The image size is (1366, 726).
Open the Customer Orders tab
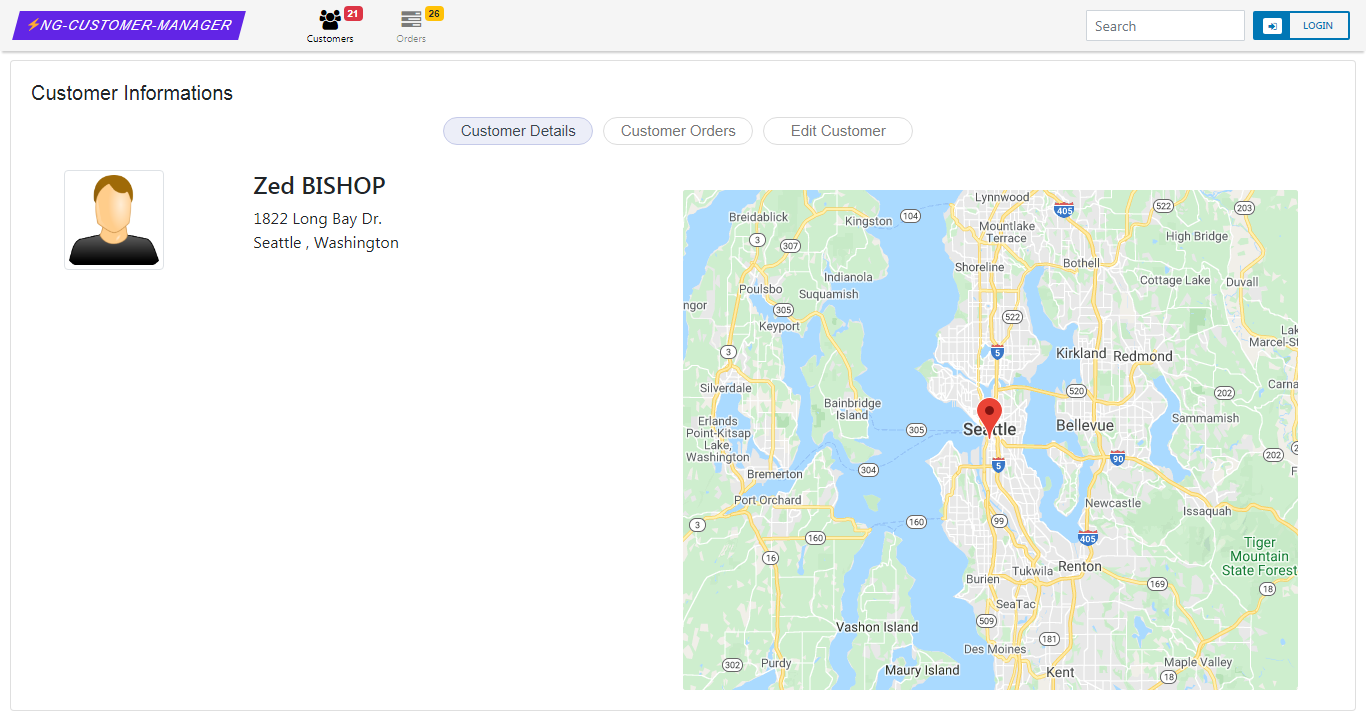click(x=678, y=131)
